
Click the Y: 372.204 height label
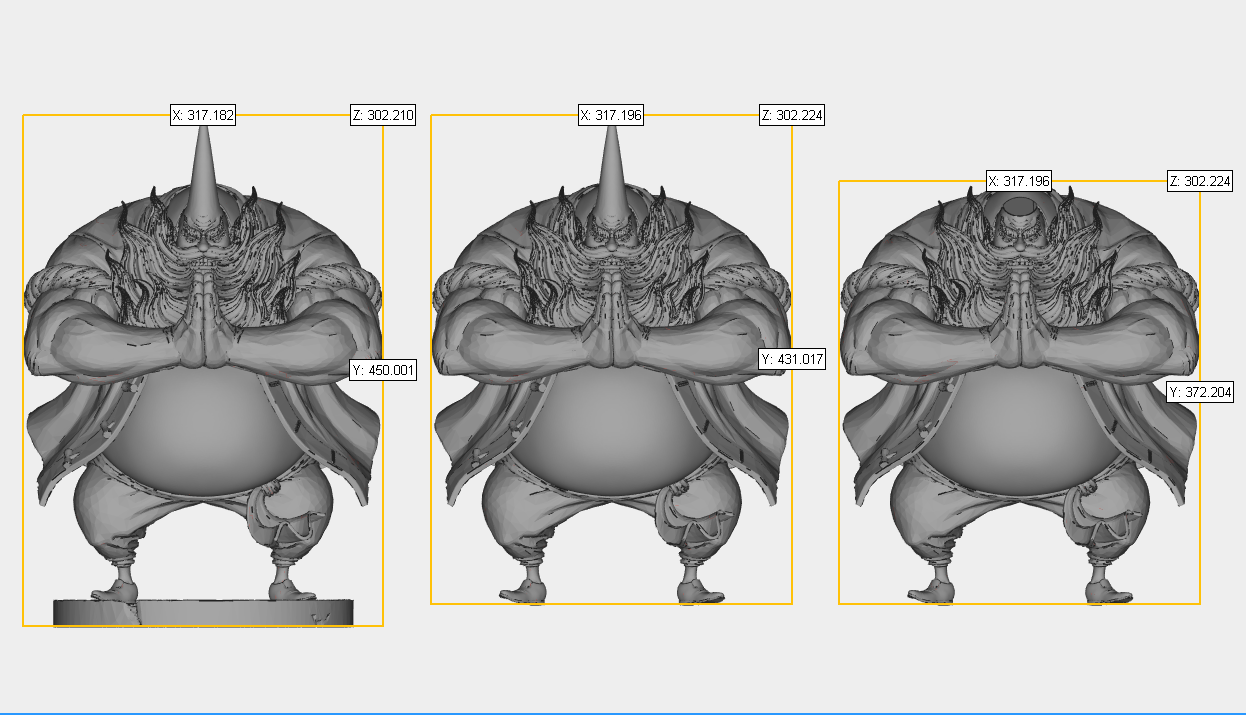pos(1200,392)
